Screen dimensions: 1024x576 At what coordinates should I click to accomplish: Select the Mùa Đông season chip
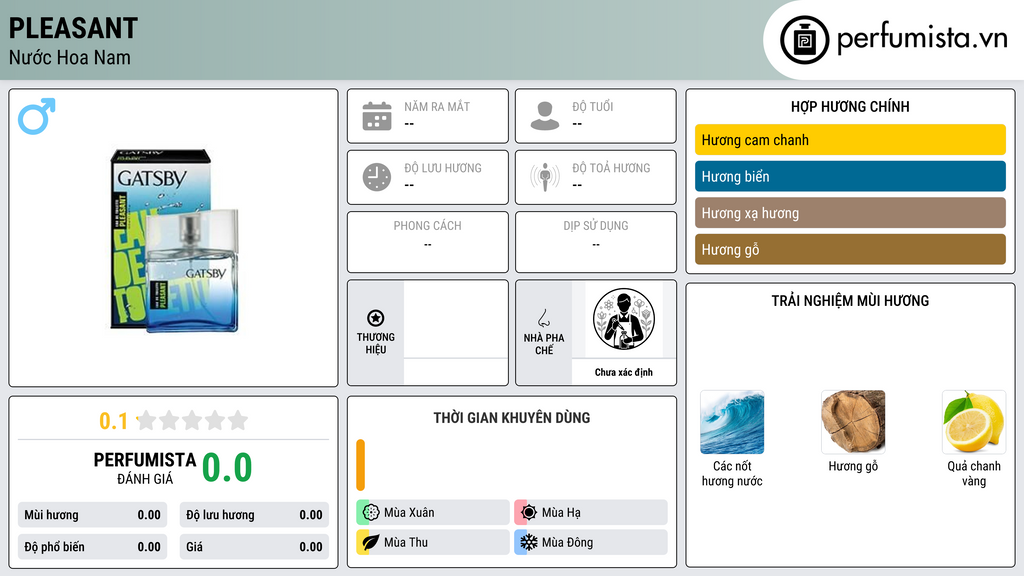point(591,542)
